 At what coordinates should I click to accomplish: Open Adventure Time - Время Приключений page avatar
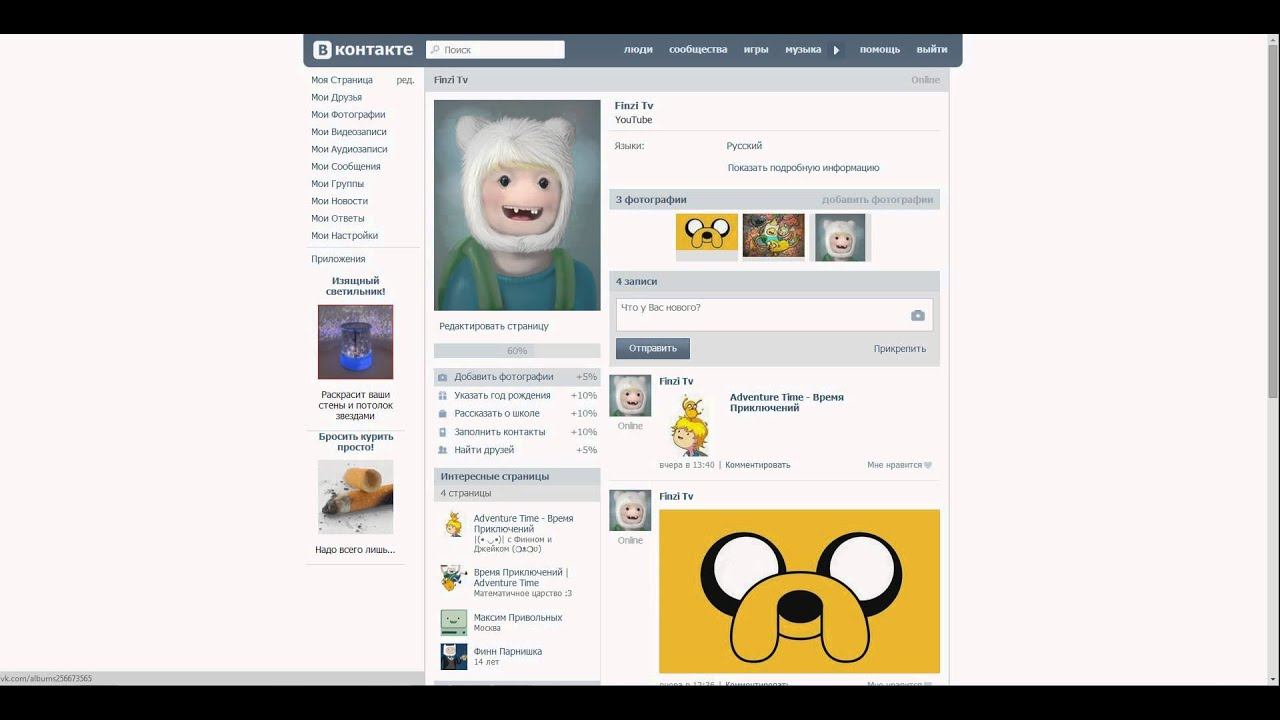coord(454,525)
